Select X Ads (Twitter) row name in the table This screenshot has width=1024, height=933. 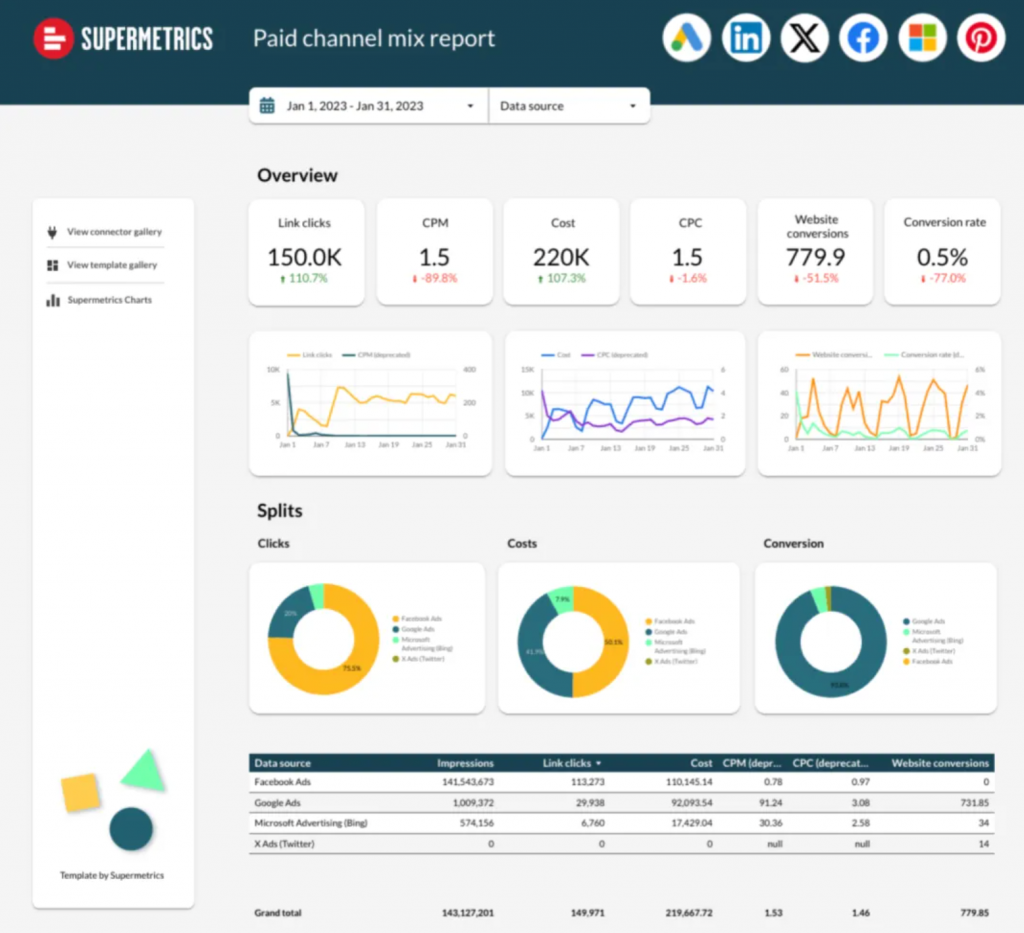click(x=285, y=844)
